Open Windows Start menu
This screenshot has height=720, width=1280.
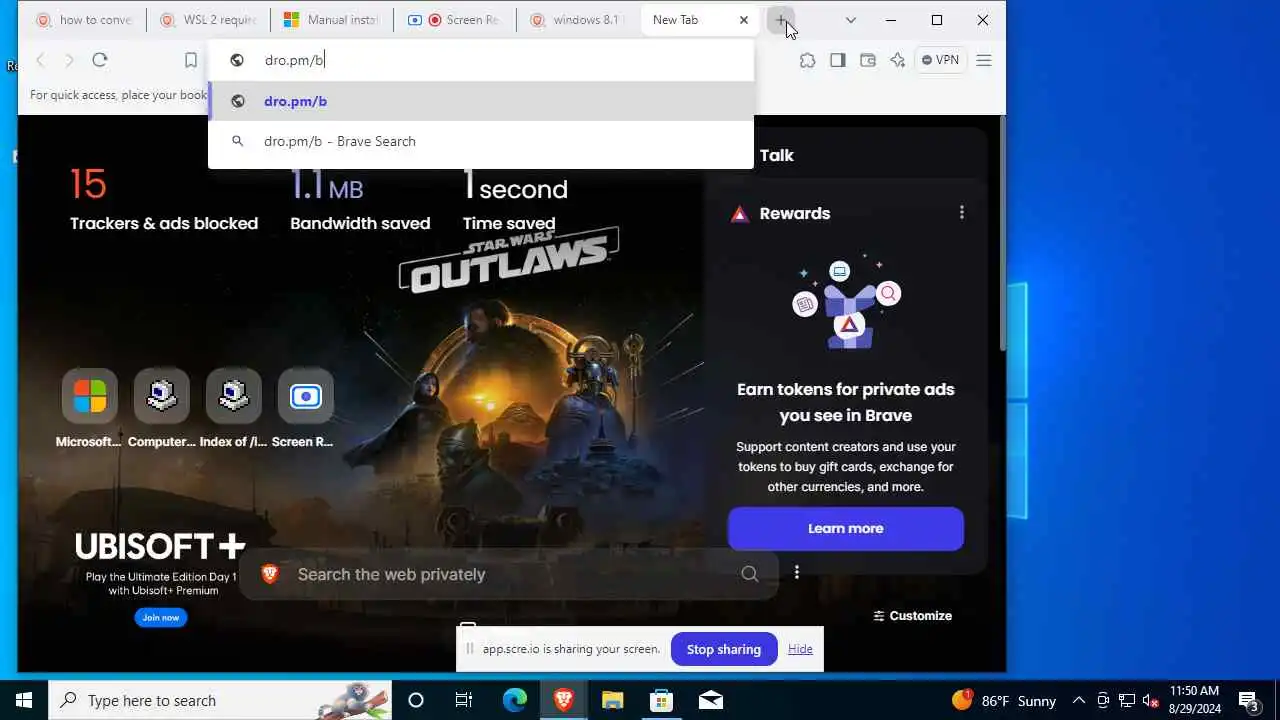tap(24, 700)
